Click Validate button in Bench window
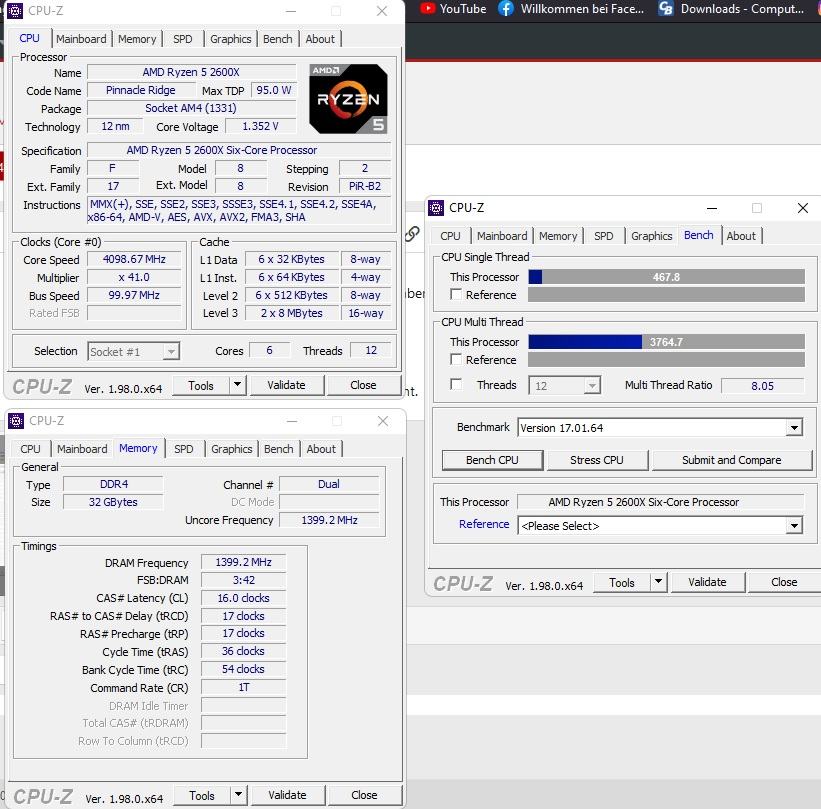The image size is (821, 809). pos(707,582)
